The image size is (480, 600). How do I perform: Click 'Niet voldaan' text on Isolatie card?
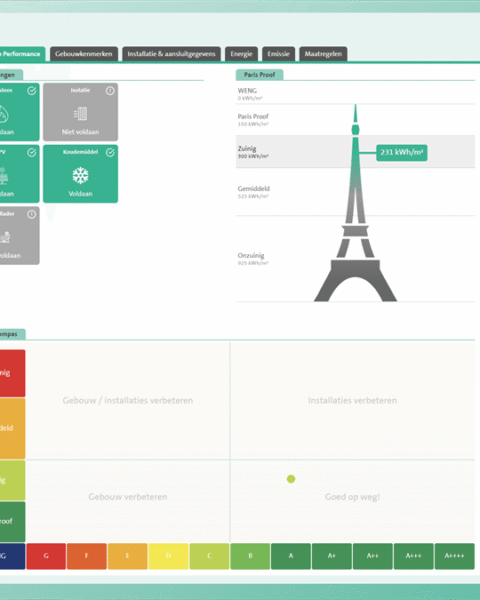click(x=80, y=132)
